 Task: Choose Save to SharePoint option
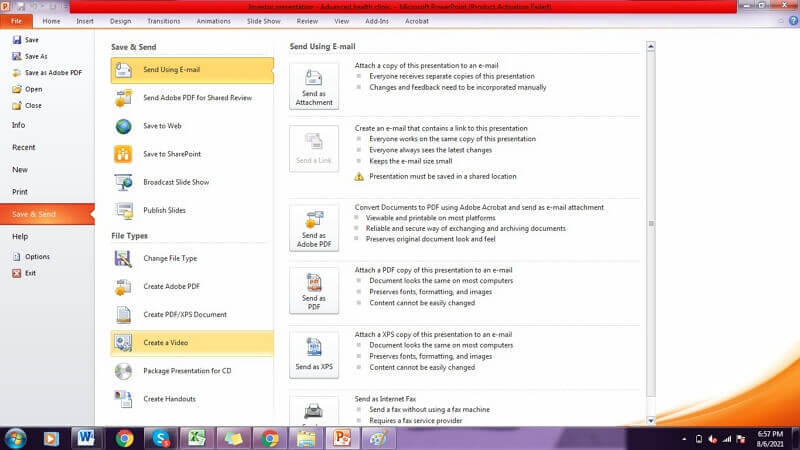pyautogui.click(x=192, y=154)
